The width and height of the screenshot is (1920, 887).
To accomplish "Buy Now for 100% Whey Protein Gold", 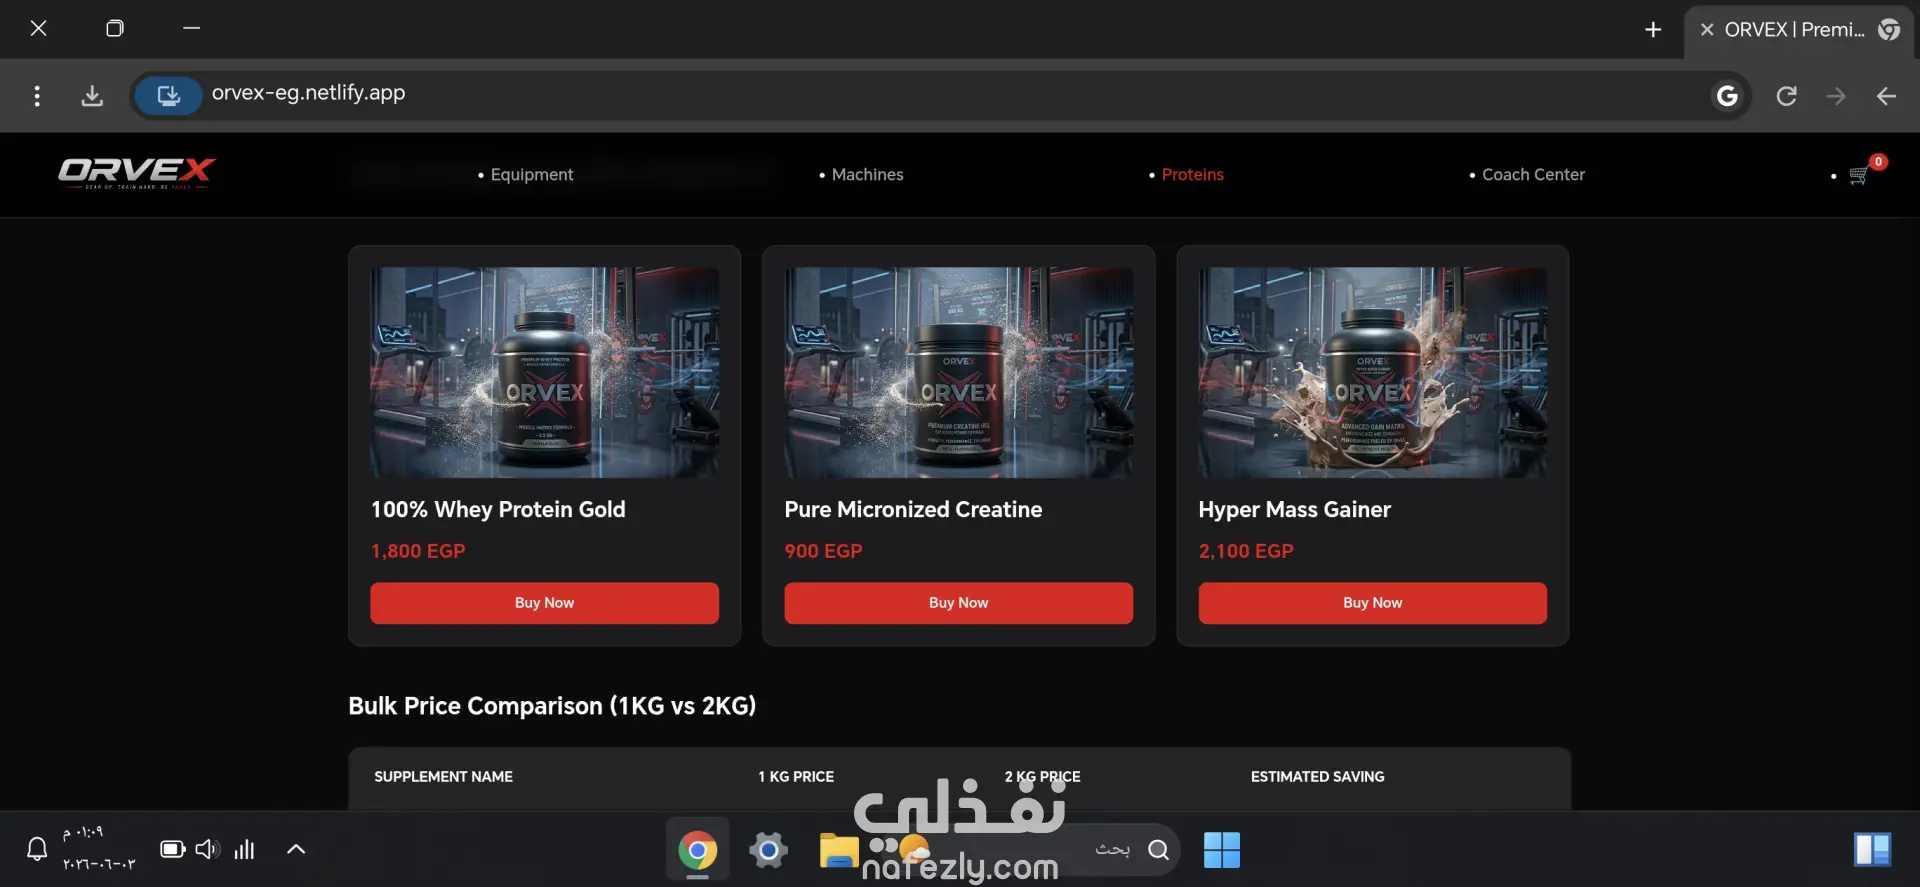I will click(544, 603).
